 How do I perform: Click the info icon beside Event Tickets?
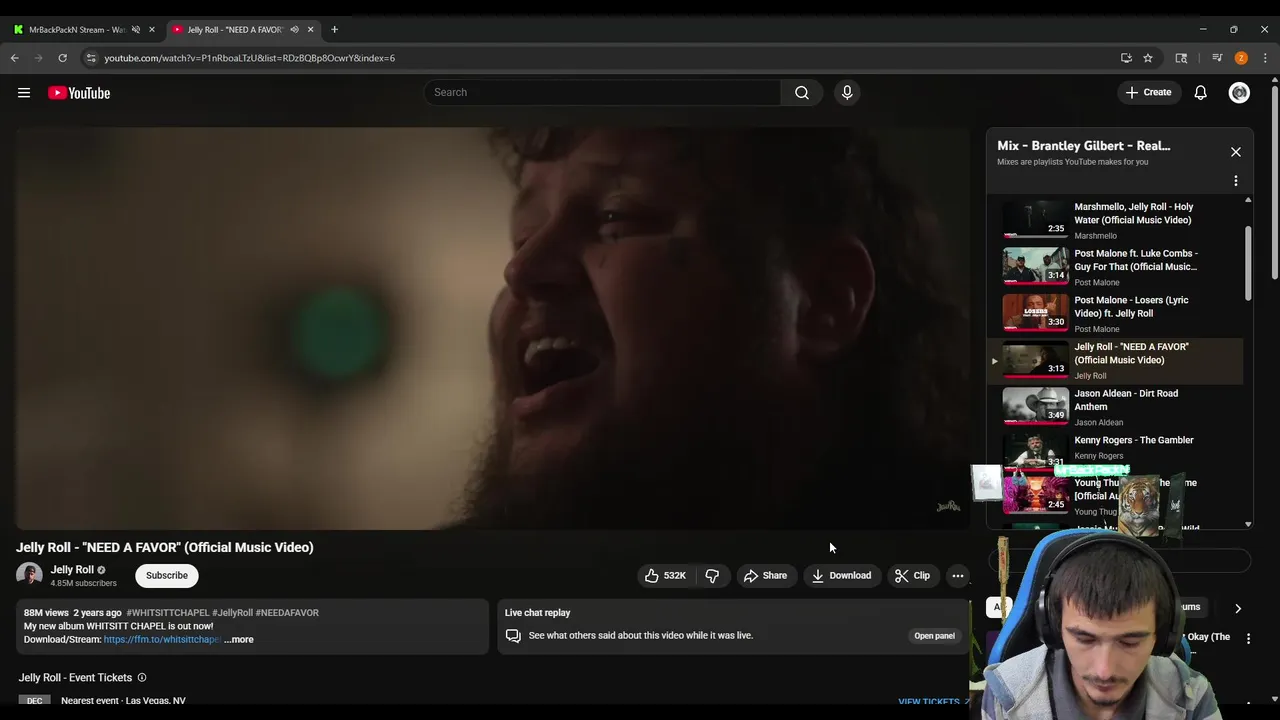tap(142, 678)
